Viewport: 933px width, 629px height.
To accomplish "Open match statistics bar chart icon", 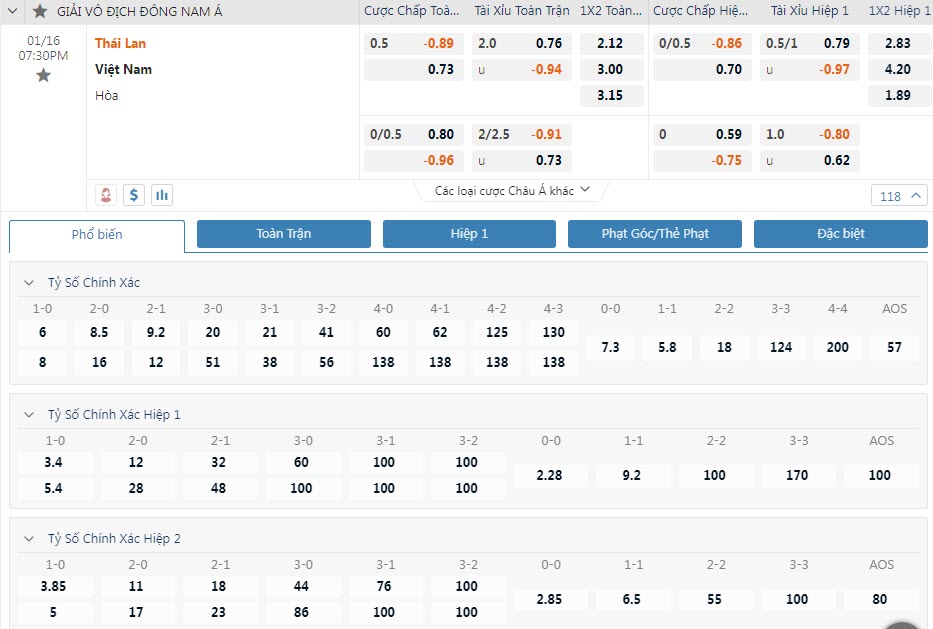I will [x=162, y=195].
